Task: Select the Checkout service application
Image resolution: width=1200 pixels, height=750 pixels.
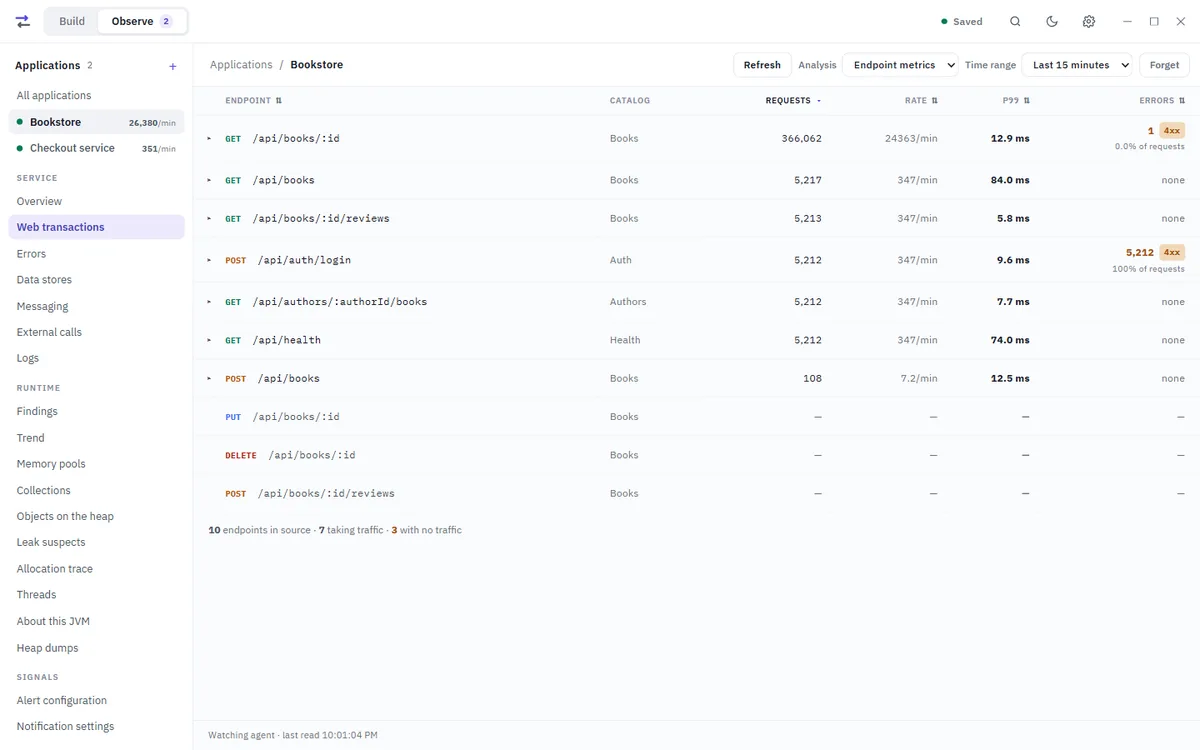Action: click(96, 148)
